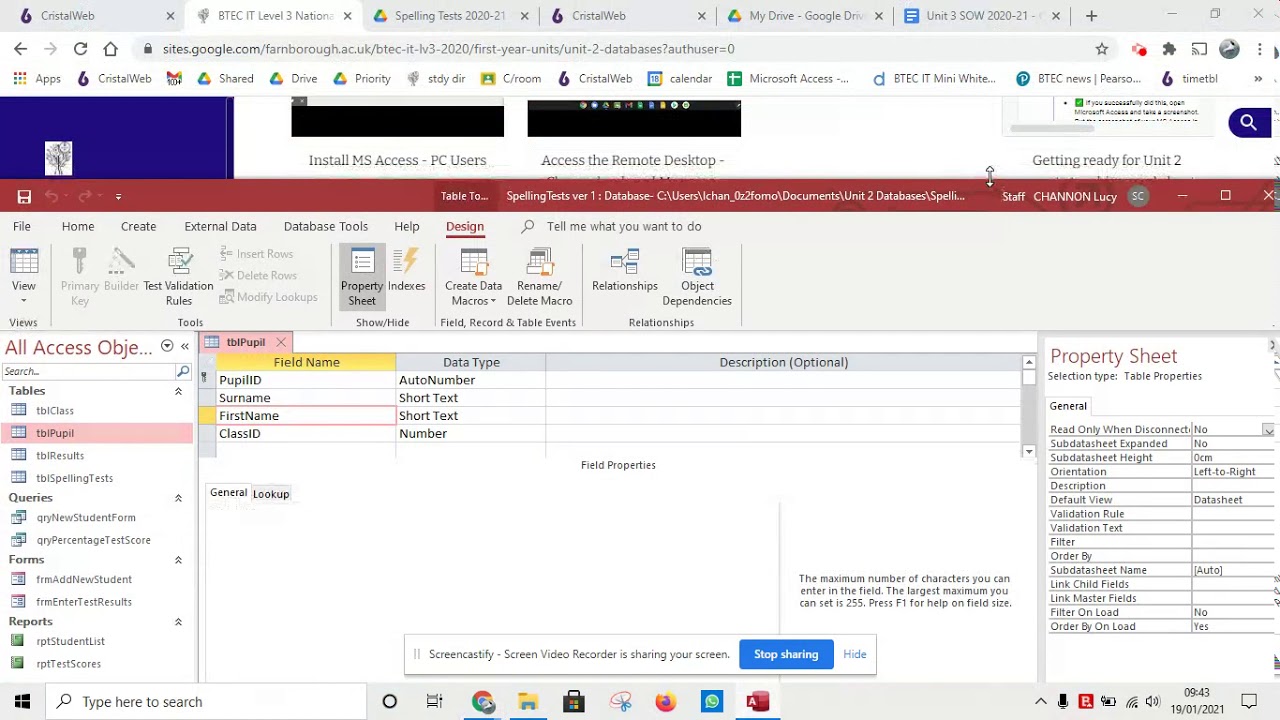Viewport: 1280px width, 720px height.
Task: Switch to the Home ribbon tab
Action: pos(78,226)
